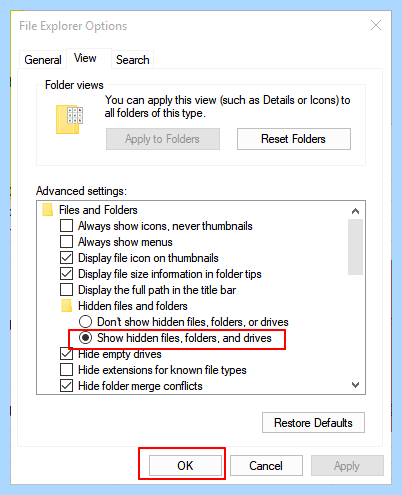Enable Display the full path in title bar
The image size is (402, 495).
pyautogui.click(x=66, y=290)
